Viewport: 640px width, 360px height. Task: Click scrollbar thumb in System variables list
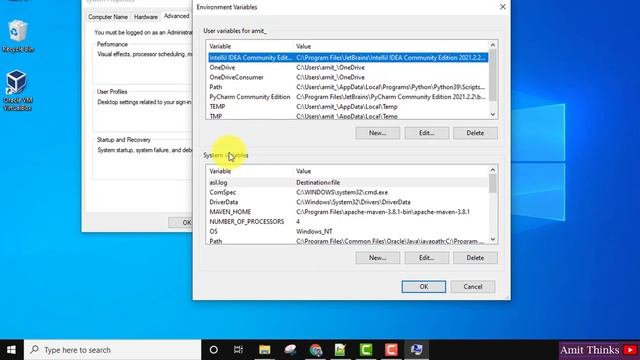pyautogui.click(x=493, y=184)
